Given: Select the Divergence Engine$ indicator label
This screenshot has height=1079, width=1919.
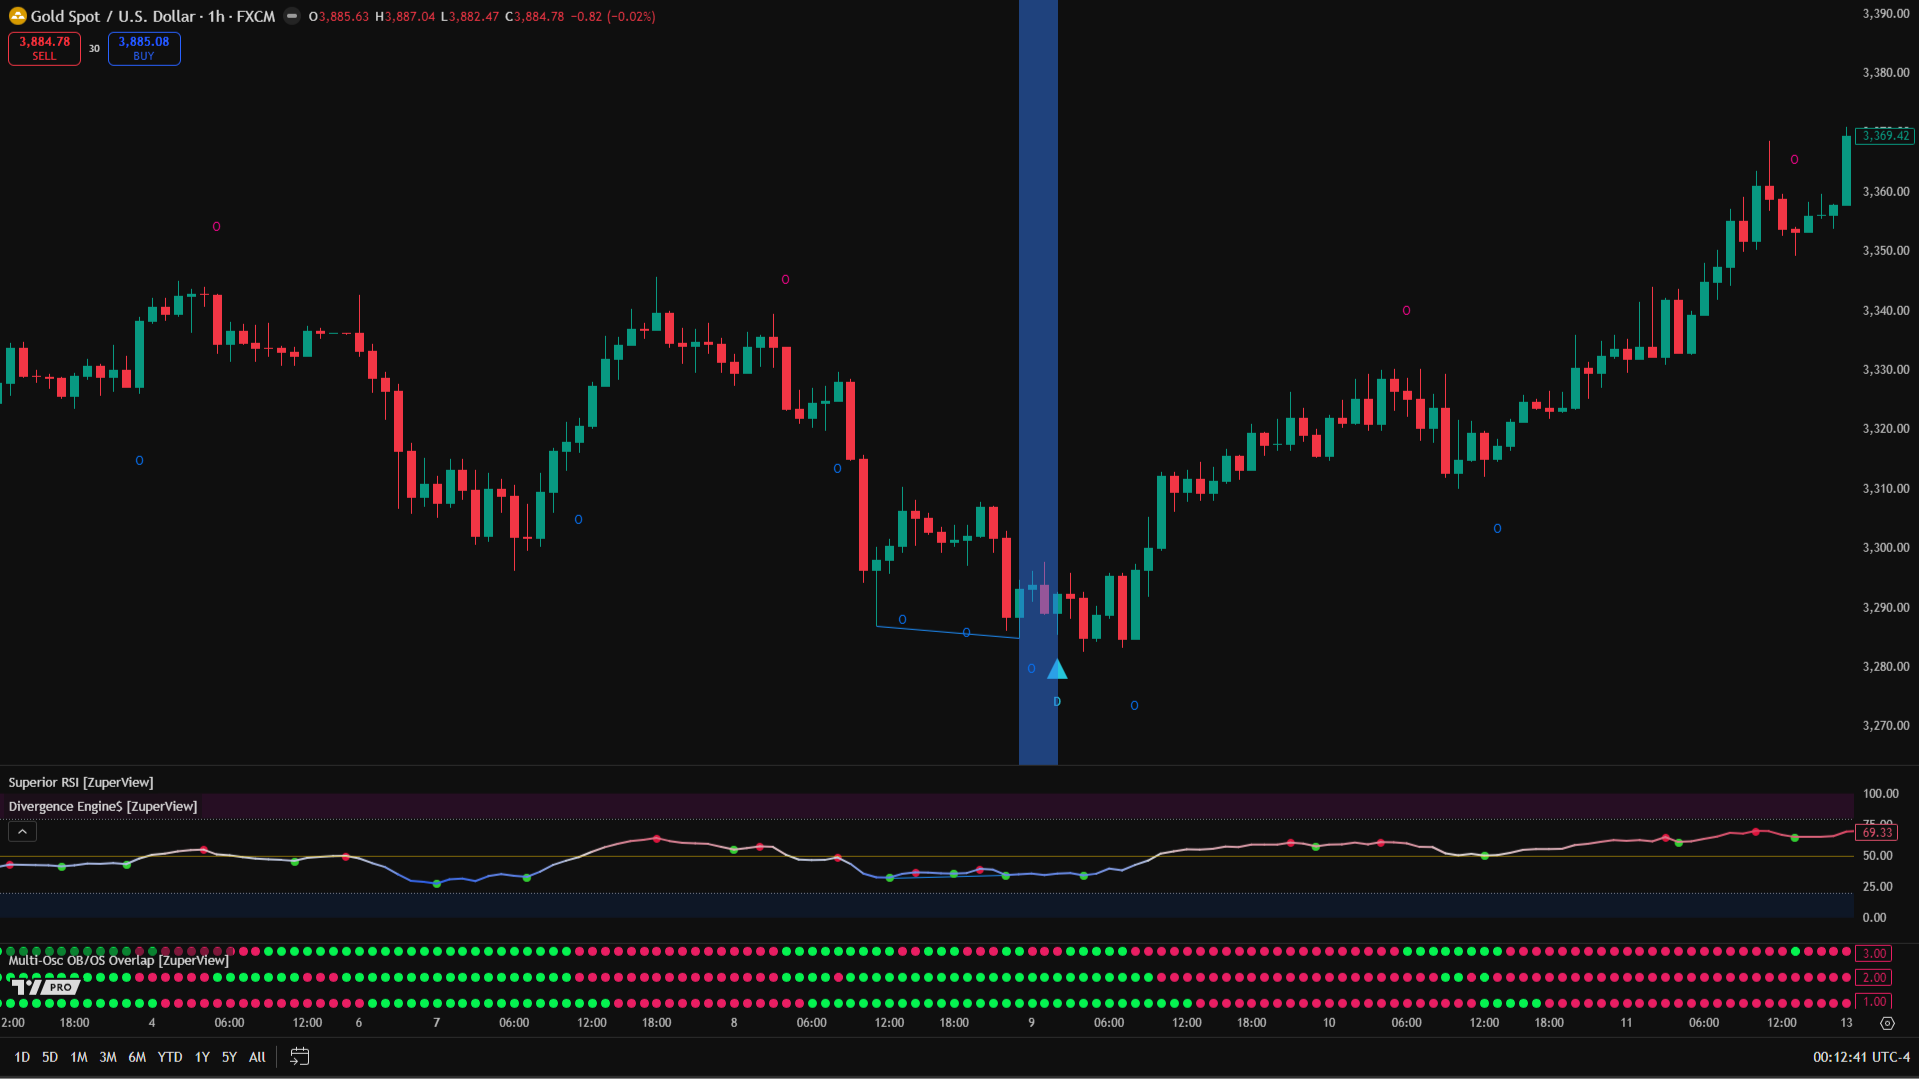Looking at the screenshot, I should (x=103, y=806).
